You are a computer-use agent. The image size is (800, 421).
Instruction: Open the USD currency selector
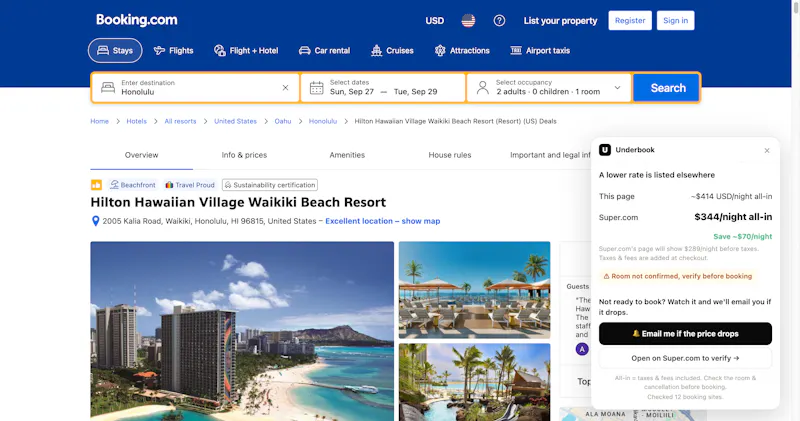[x=435, y=21]
